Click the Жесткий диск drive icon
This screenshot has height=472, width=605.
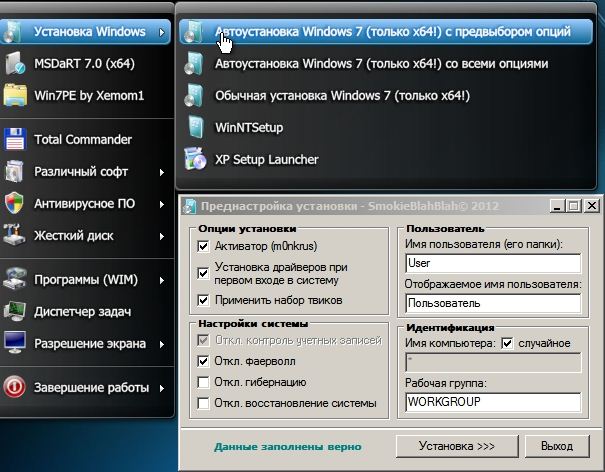pyautogui.click(x=16, y=236)
